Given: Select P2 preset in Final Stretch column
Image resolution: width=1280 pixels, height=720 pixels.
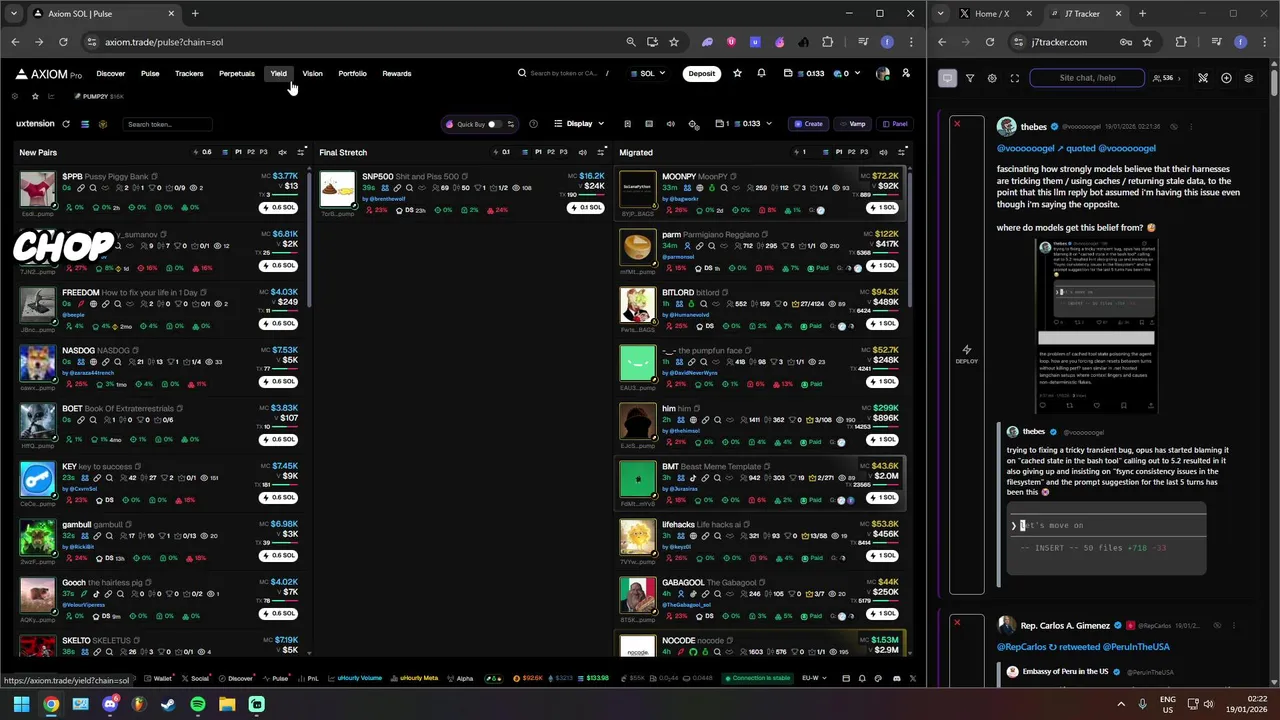Looking at the screenshot, I should 550,152.
